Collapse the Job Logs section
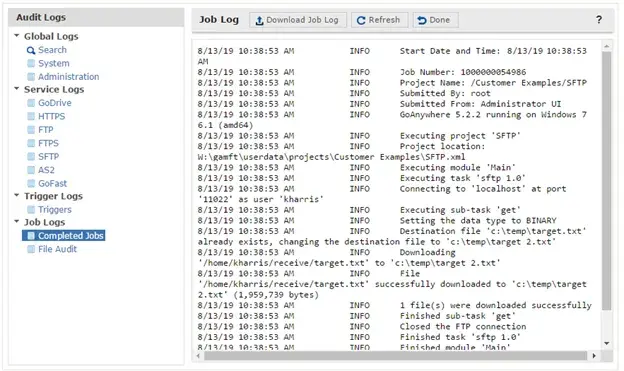Image resolution: width=624 pixels, height=371 pixels. tap(17, 221)
